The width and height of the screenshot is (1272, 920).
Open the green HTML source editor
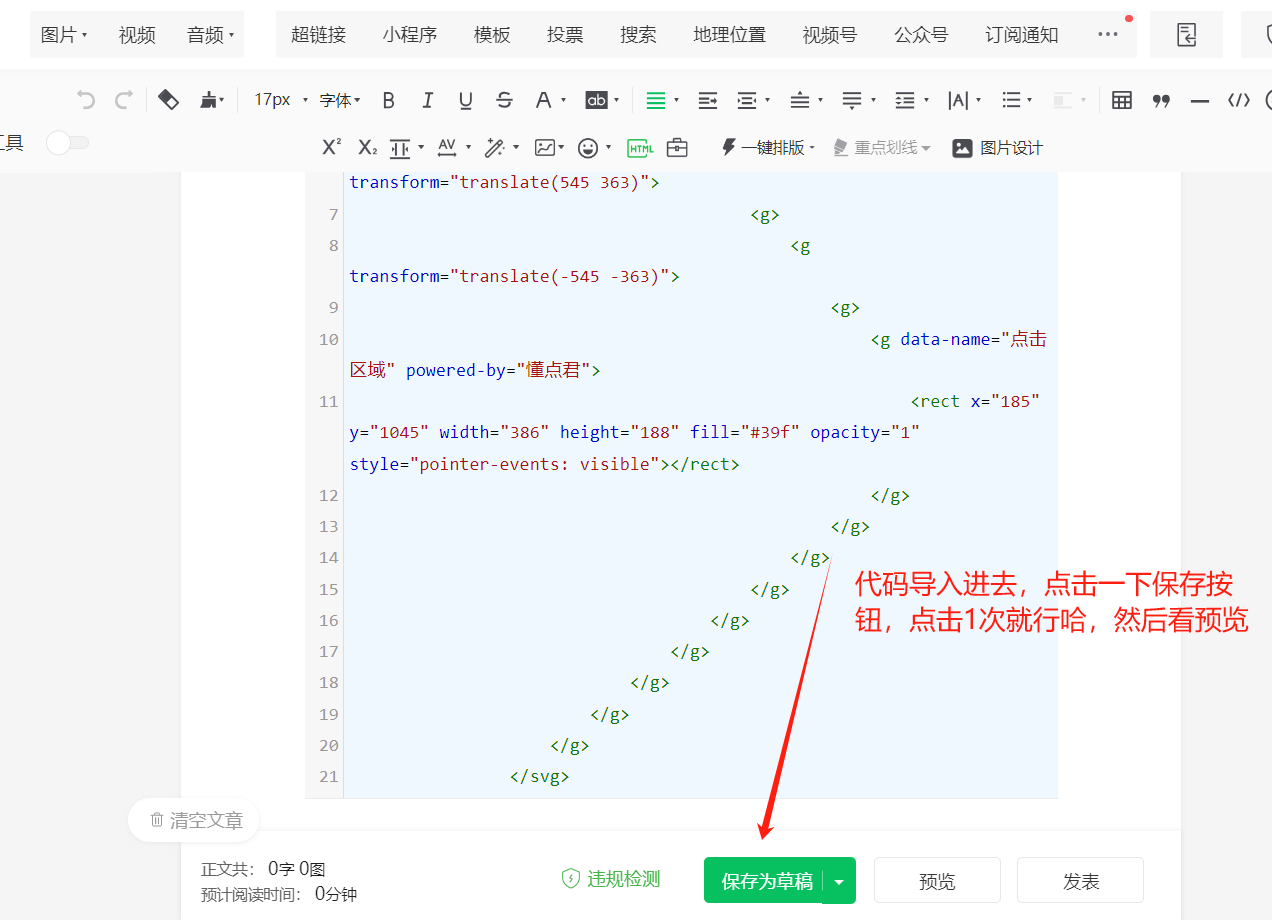[x=641, y=148]
